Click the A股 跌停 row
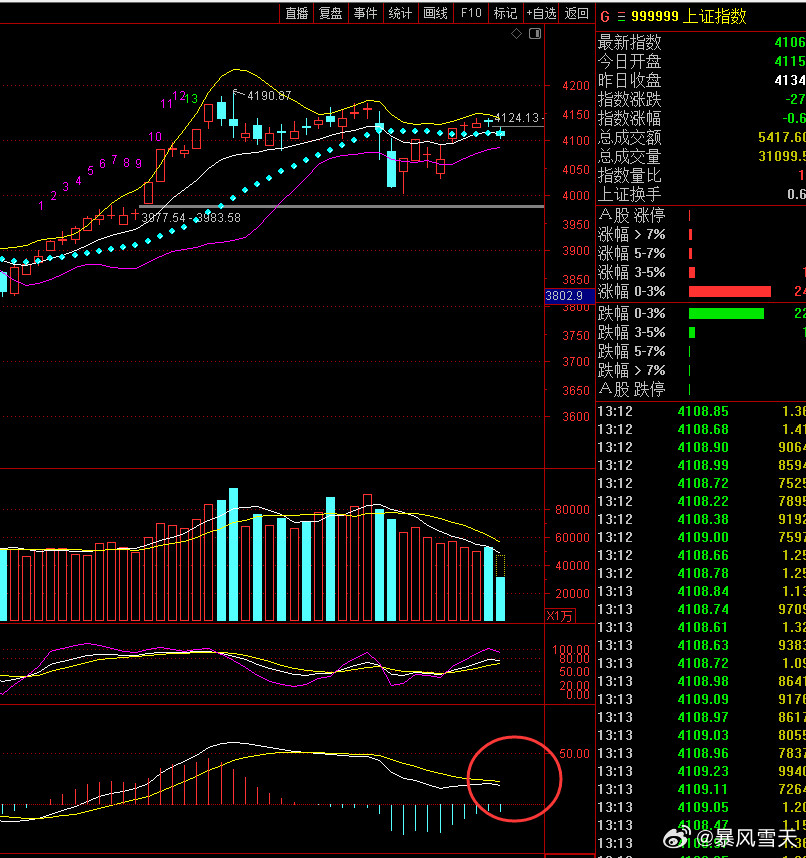Viewport: 806px width, 858px height. 701,390
